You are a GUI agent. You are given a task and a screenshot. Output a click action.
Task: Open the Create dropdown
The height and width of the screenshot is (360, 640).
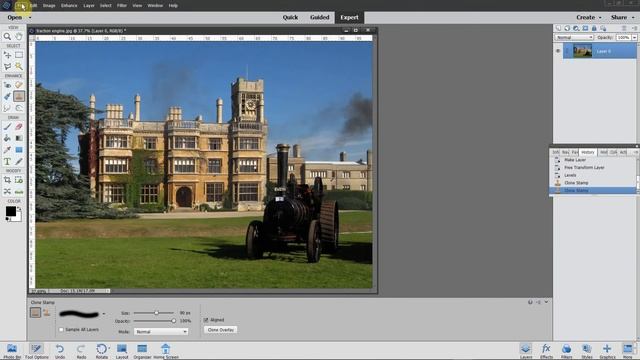589,18
